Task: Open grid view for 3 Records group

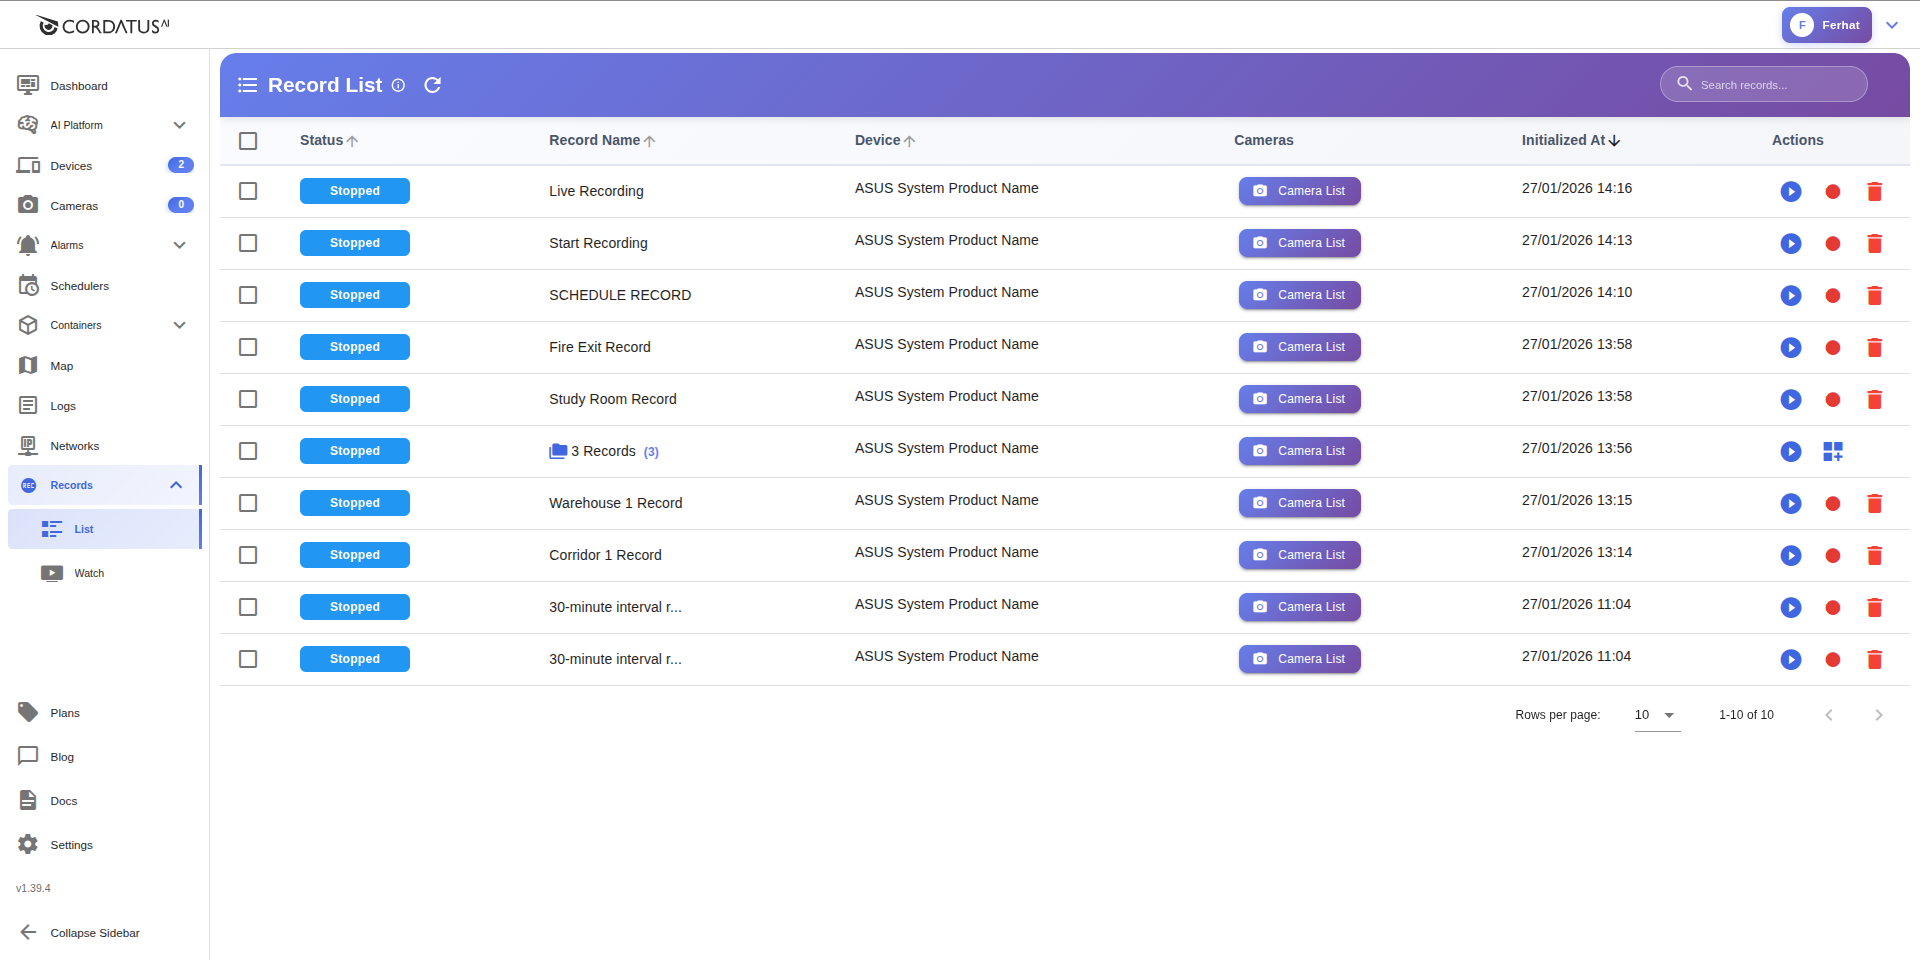Action: pyautogui.click(x=1832, y=452)
